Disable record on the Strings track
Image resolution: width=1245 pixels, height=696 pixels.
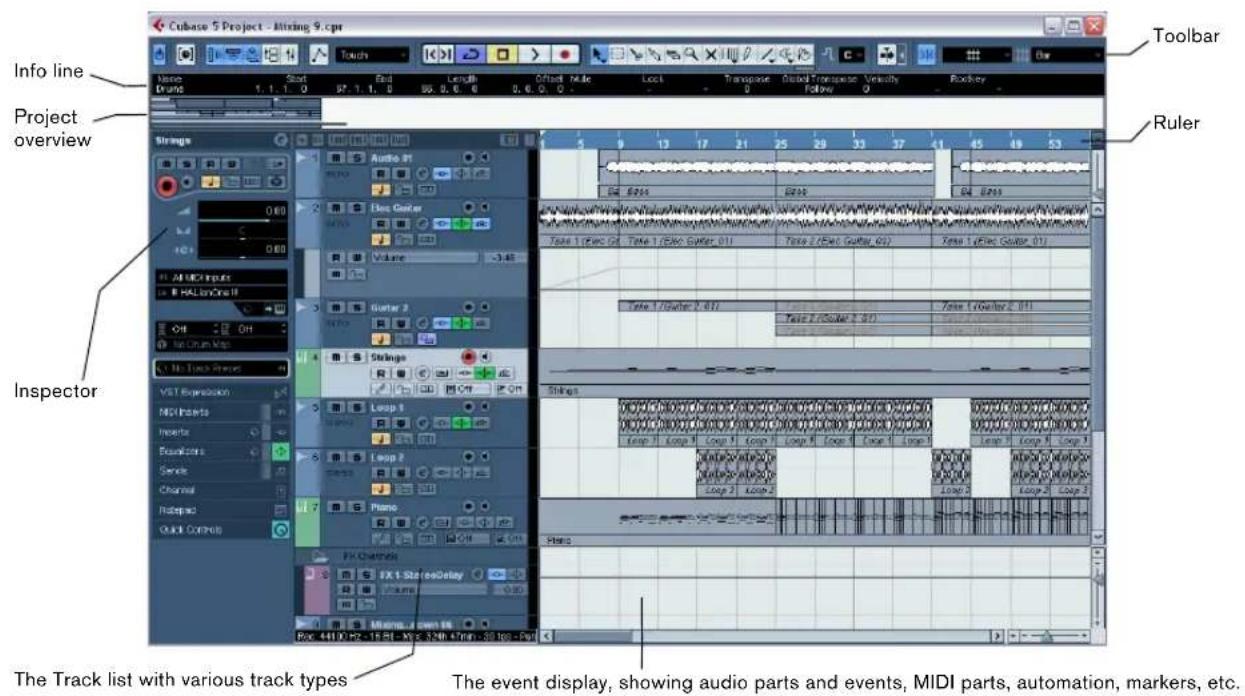(x=467, y=356)
